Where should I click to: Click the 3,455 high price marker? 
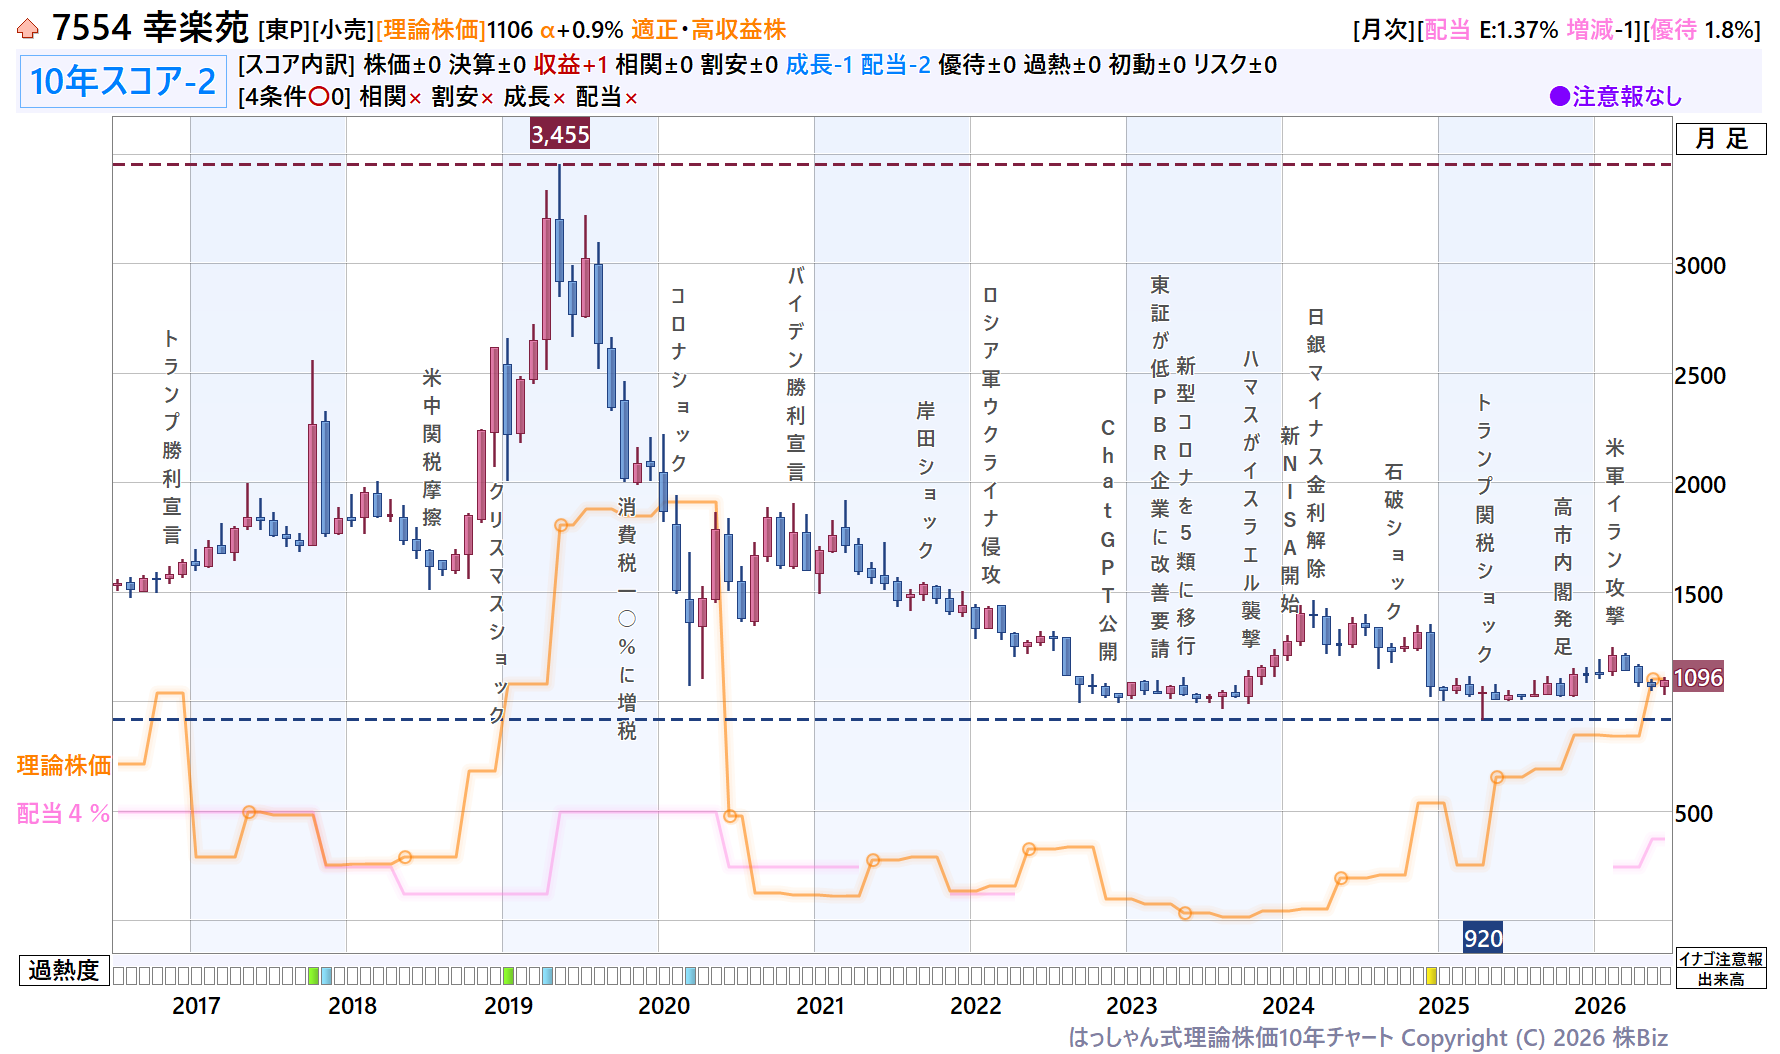pyautogui.click(x=560, y=134)
